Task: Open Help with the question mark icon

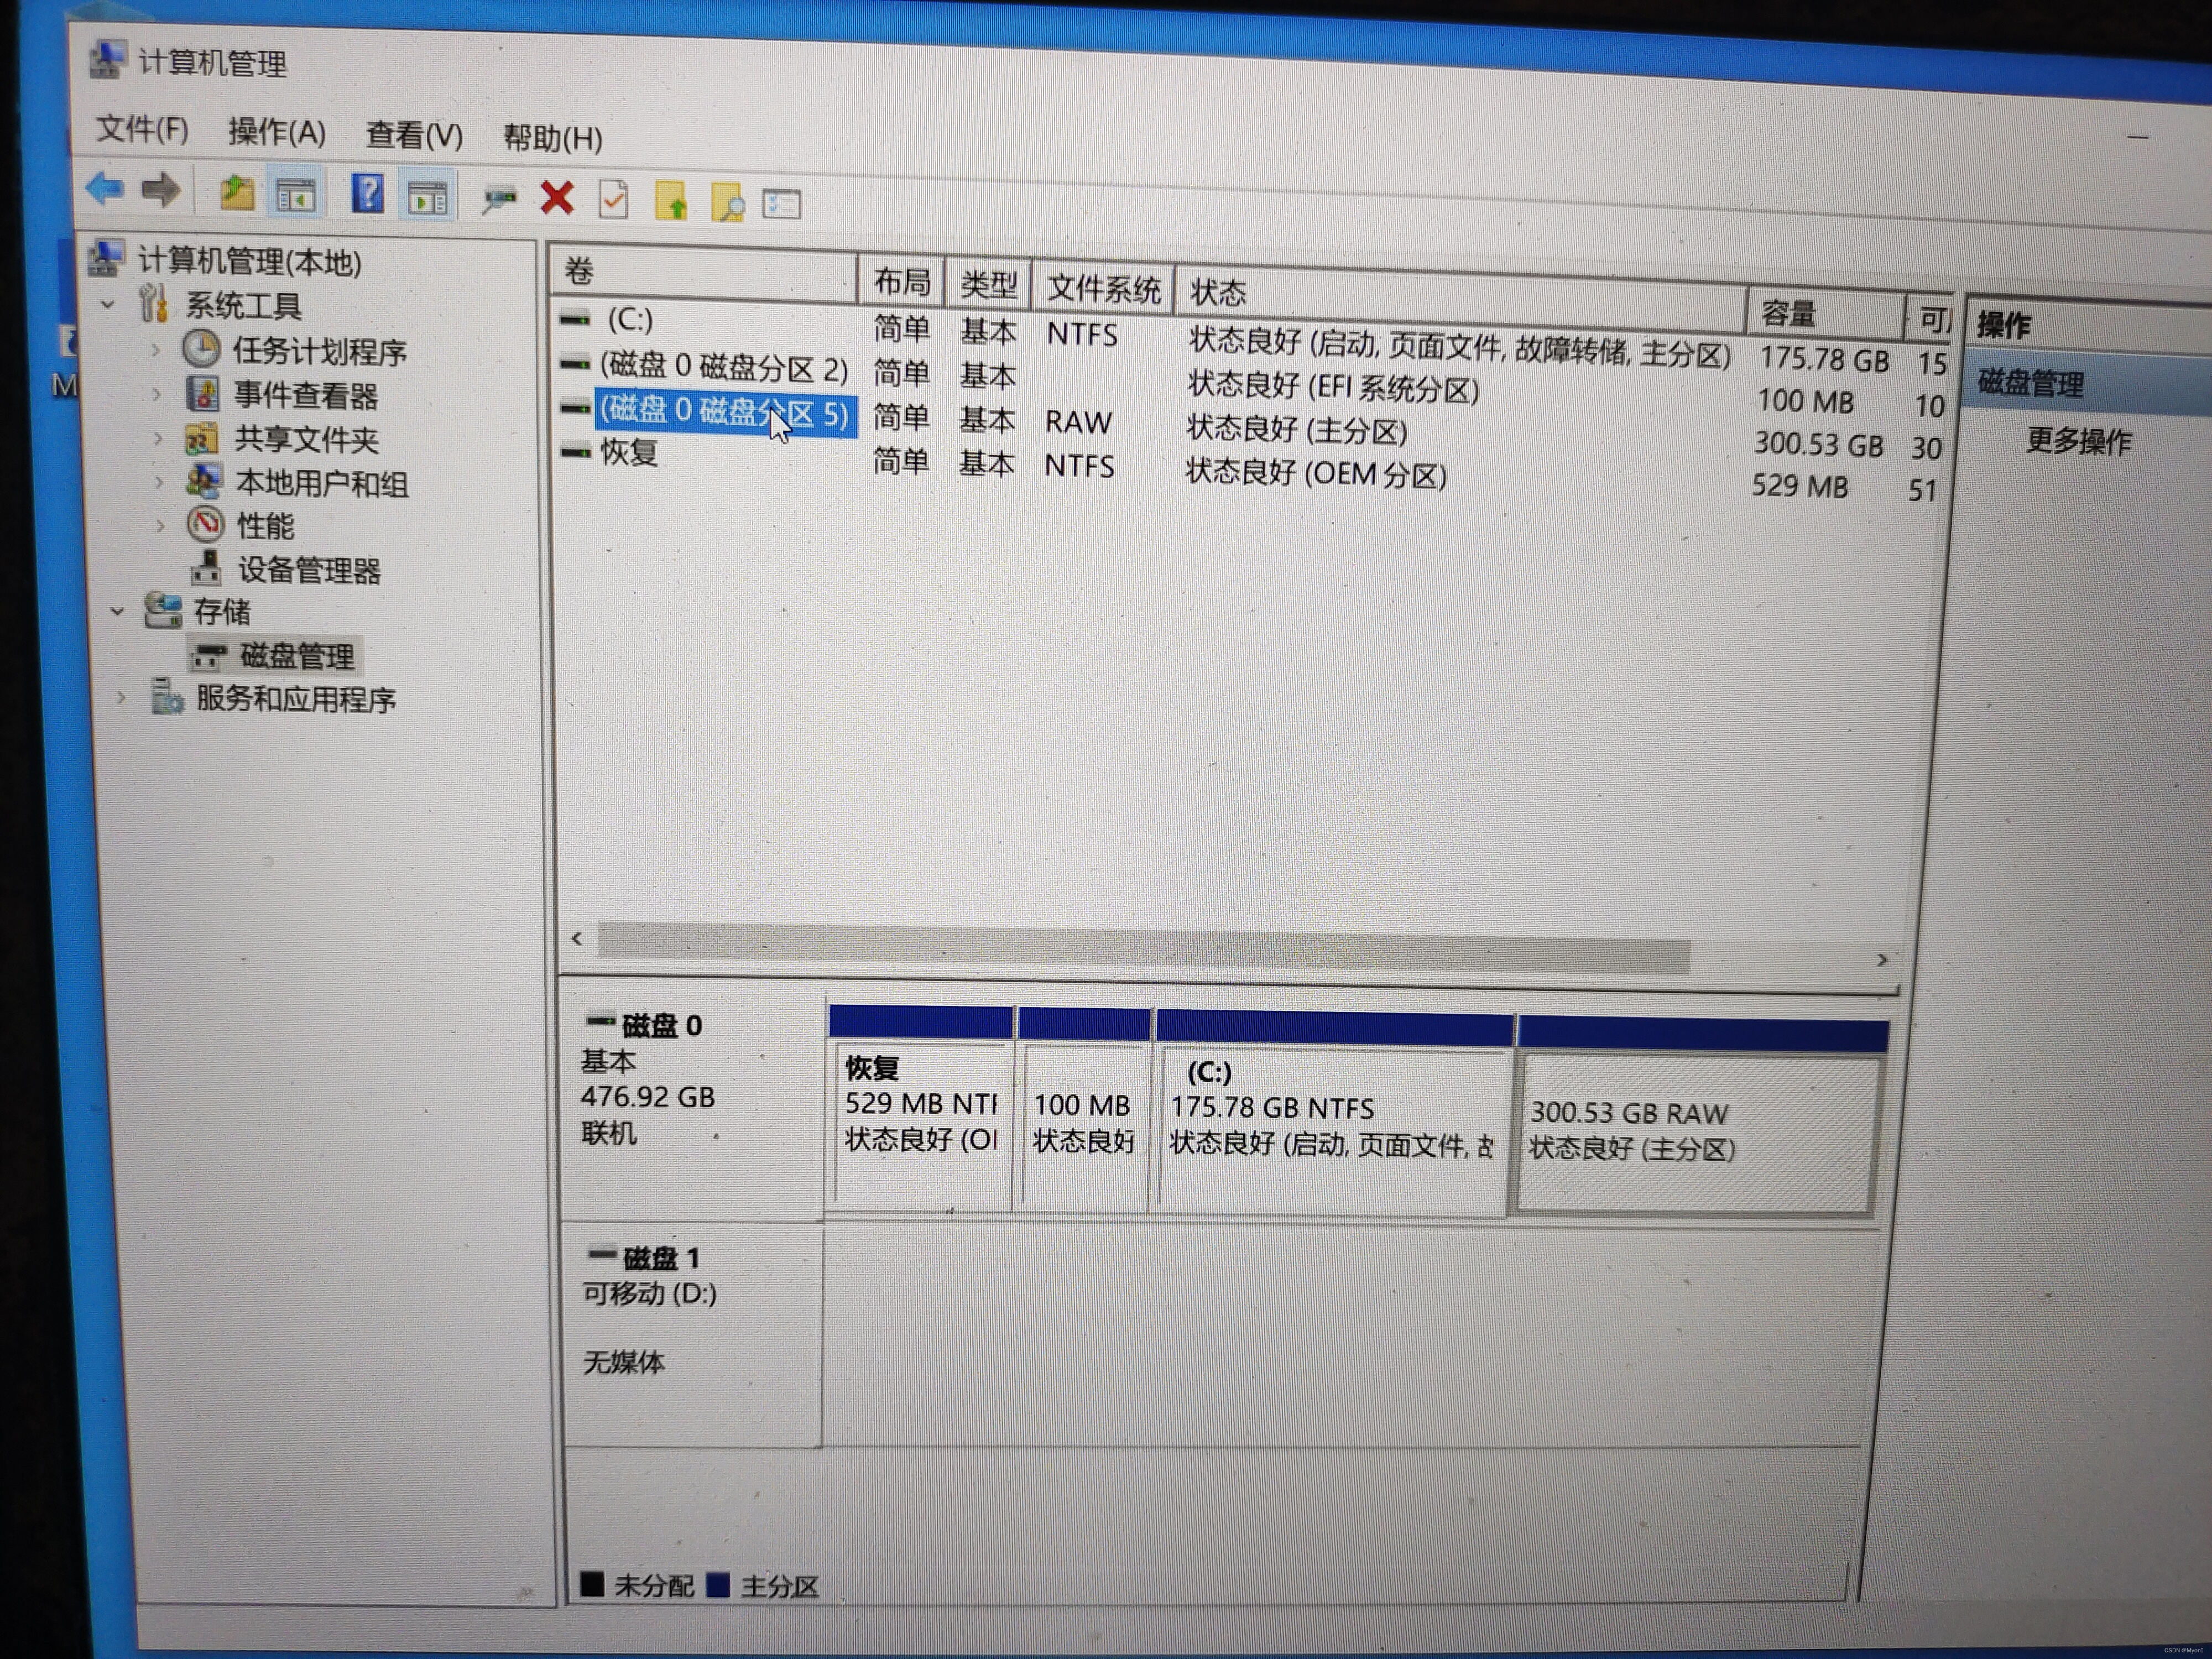Action: pyautogui.click(x=368, y=194)
